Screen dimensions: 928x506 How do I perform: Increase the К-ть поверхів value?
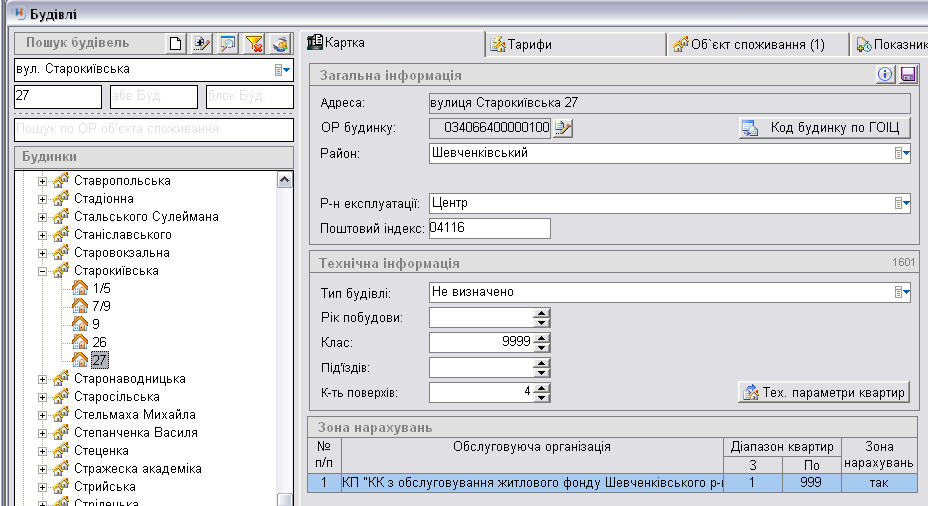542,387
